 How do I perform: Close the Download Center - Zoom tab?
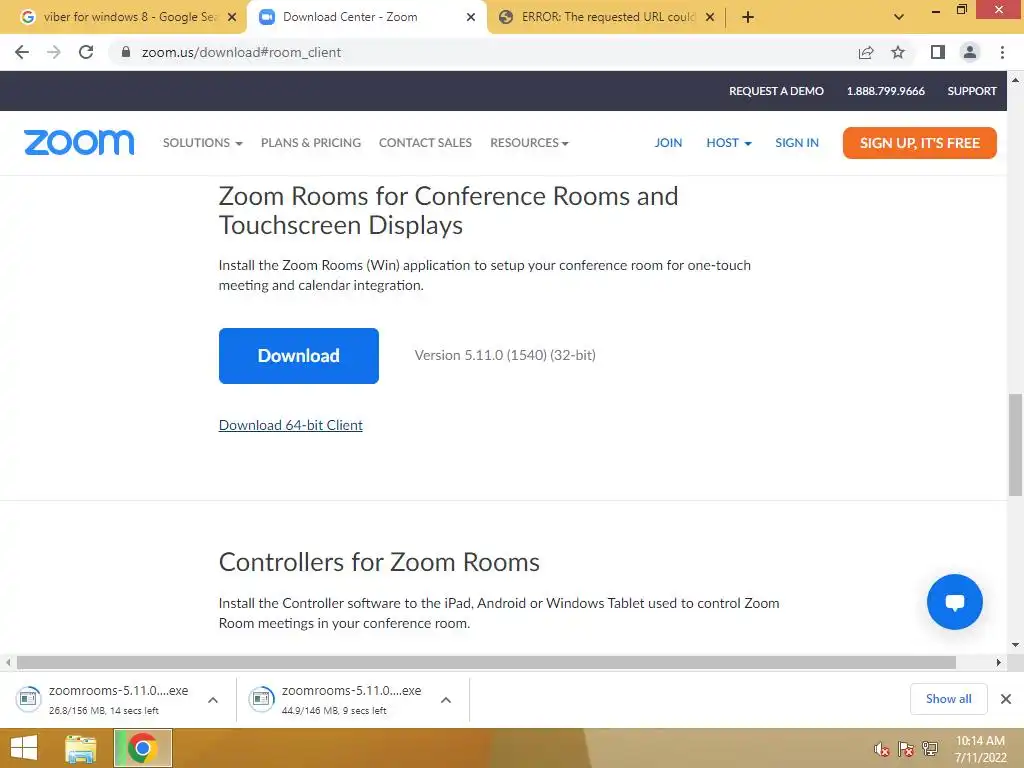pos(471,17)
